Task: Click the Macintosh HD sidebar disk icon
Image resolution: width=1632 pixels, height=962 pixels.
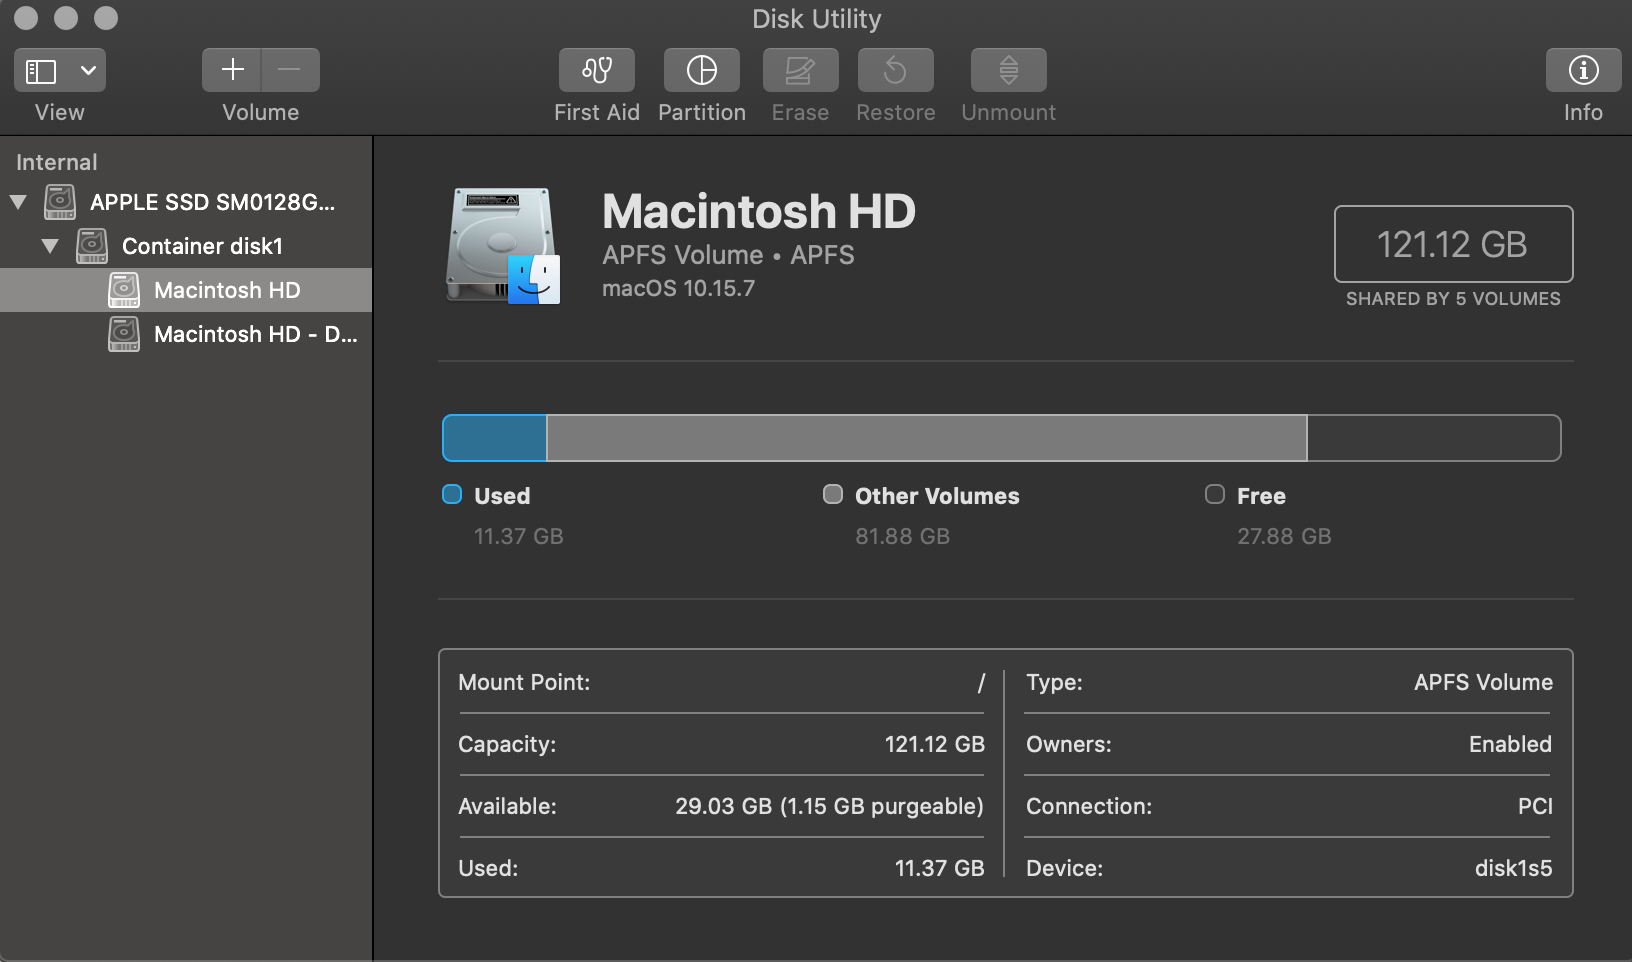Action: click(x=124, y=290)
